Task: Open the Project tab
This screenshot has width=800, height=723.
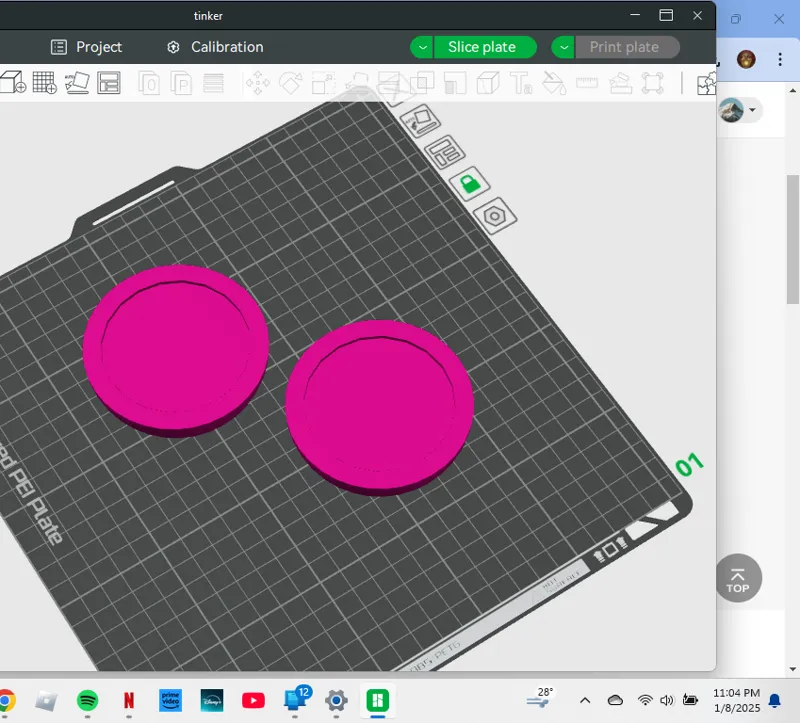Action: coord(87,47)
